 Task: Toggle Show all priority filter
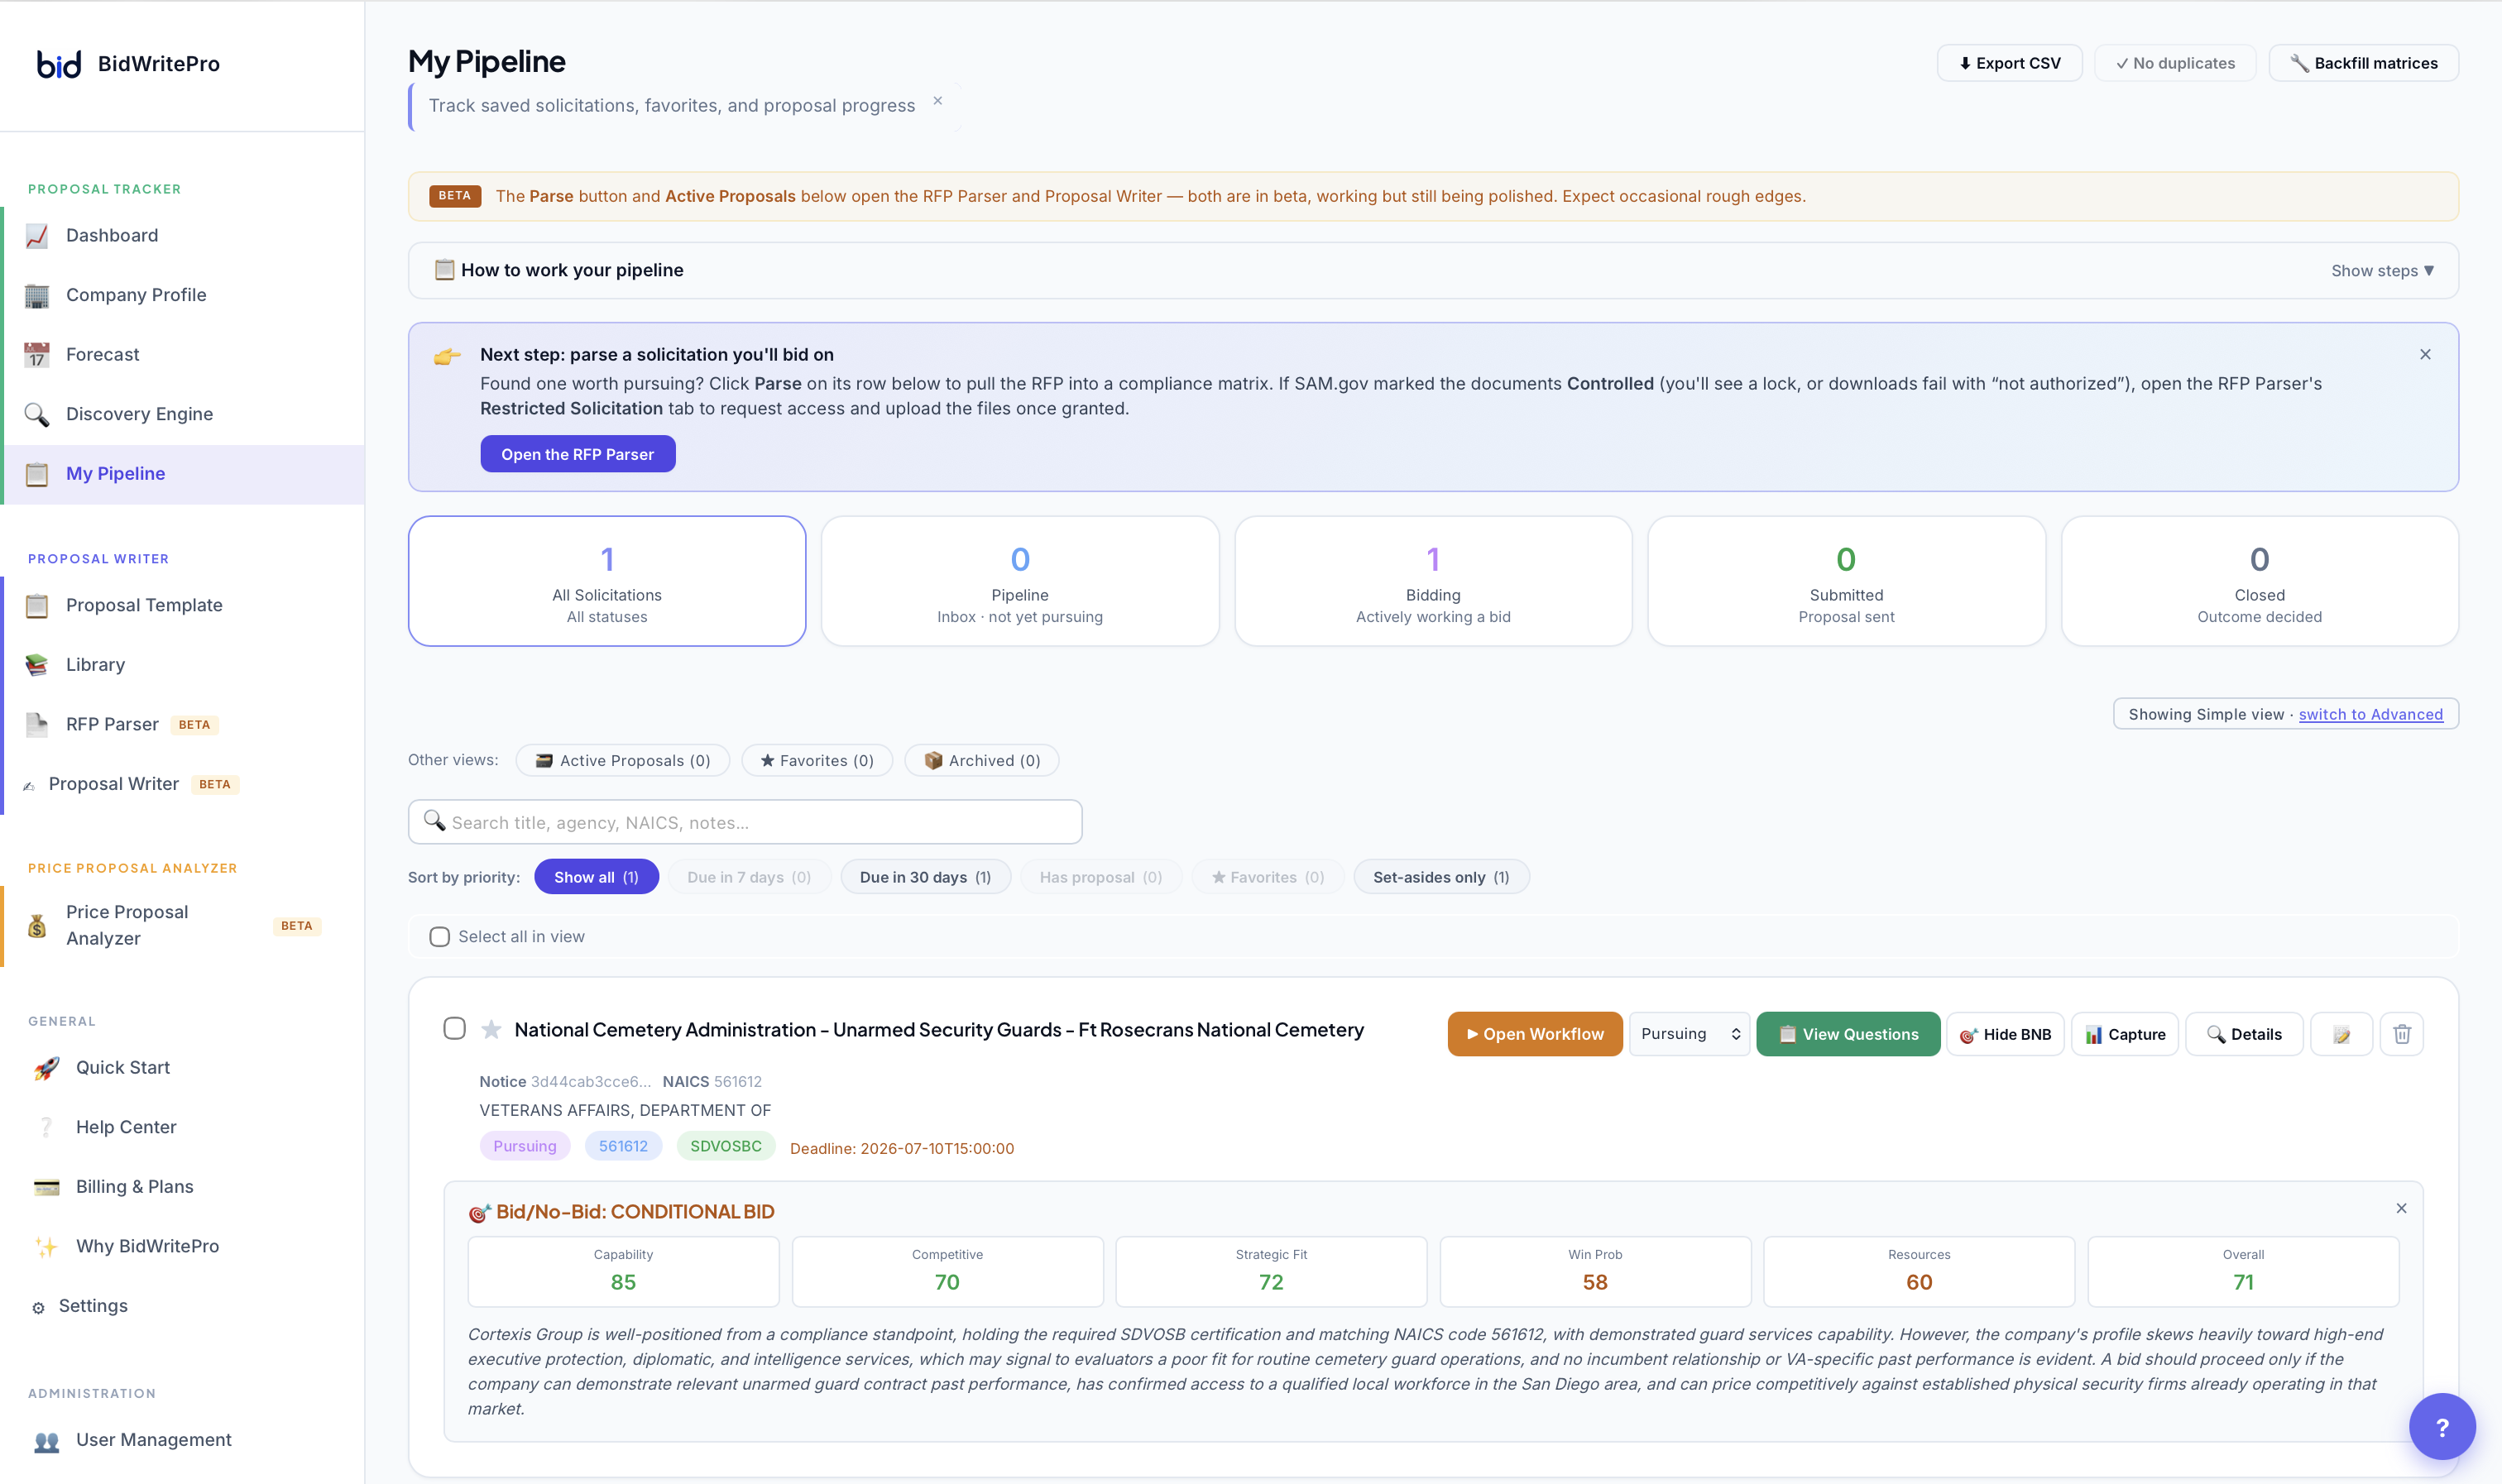(596, 877)
